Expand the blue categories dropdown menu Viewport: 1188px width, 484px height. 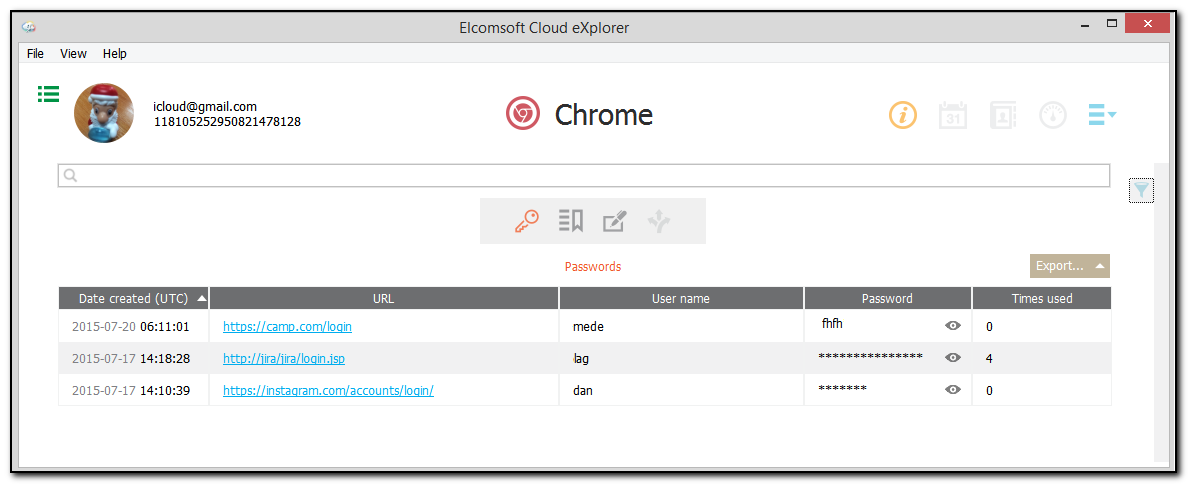tap(1102, 114)
